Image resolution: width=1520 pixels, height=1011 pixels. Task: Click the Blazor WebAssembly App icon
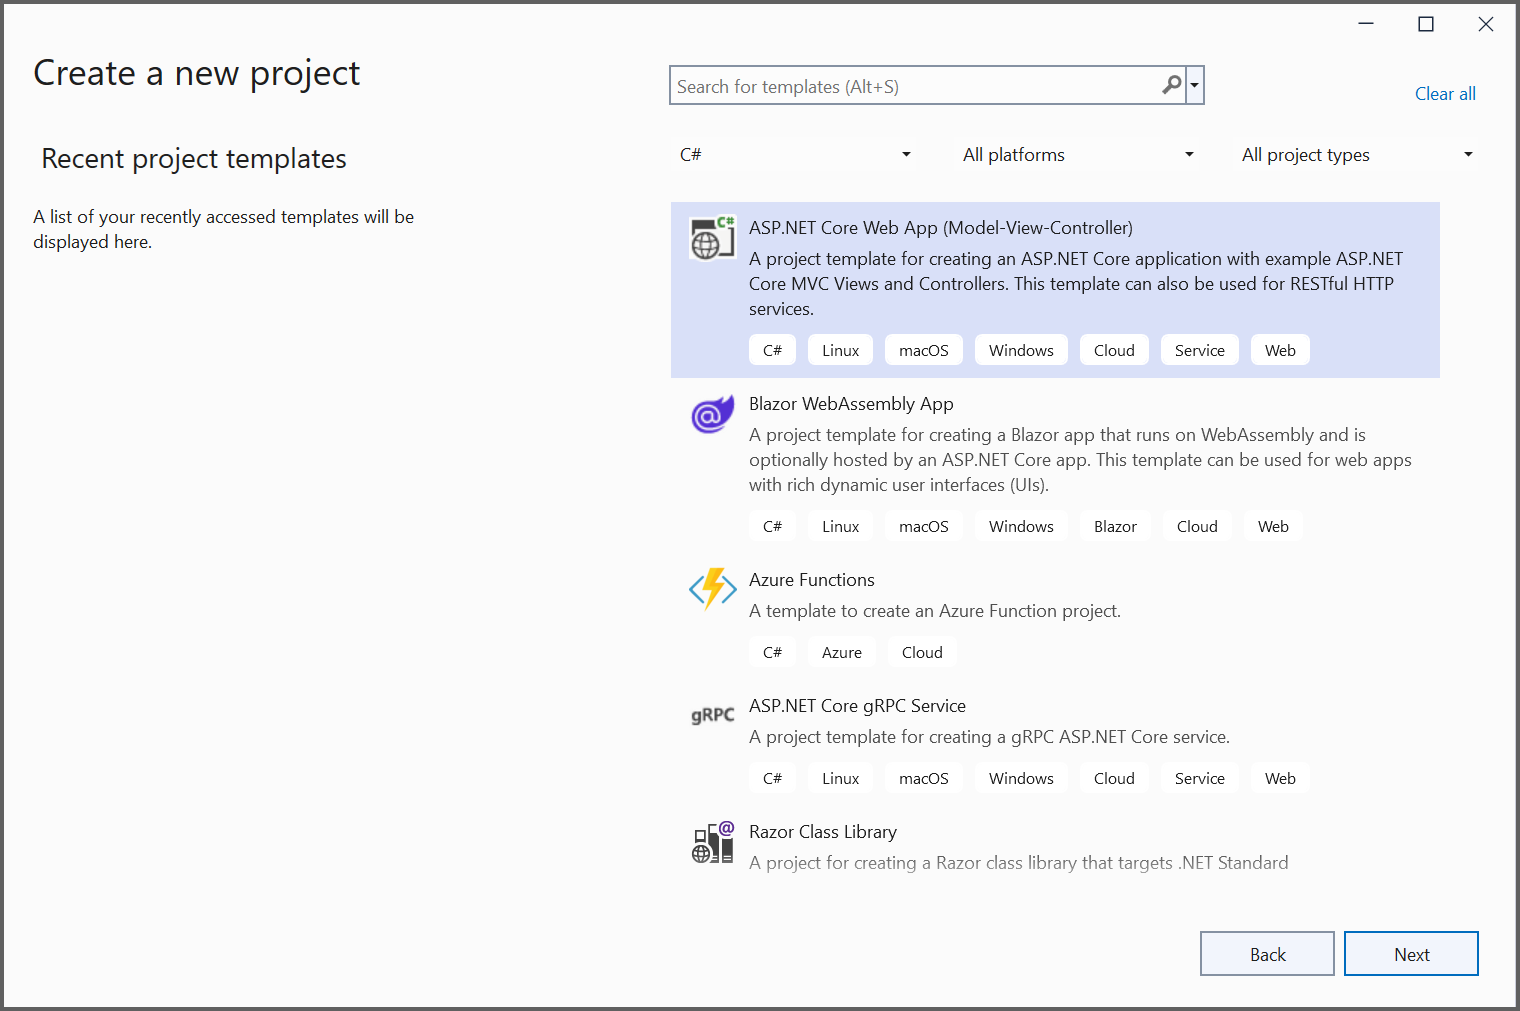click(x=712, y=414)
